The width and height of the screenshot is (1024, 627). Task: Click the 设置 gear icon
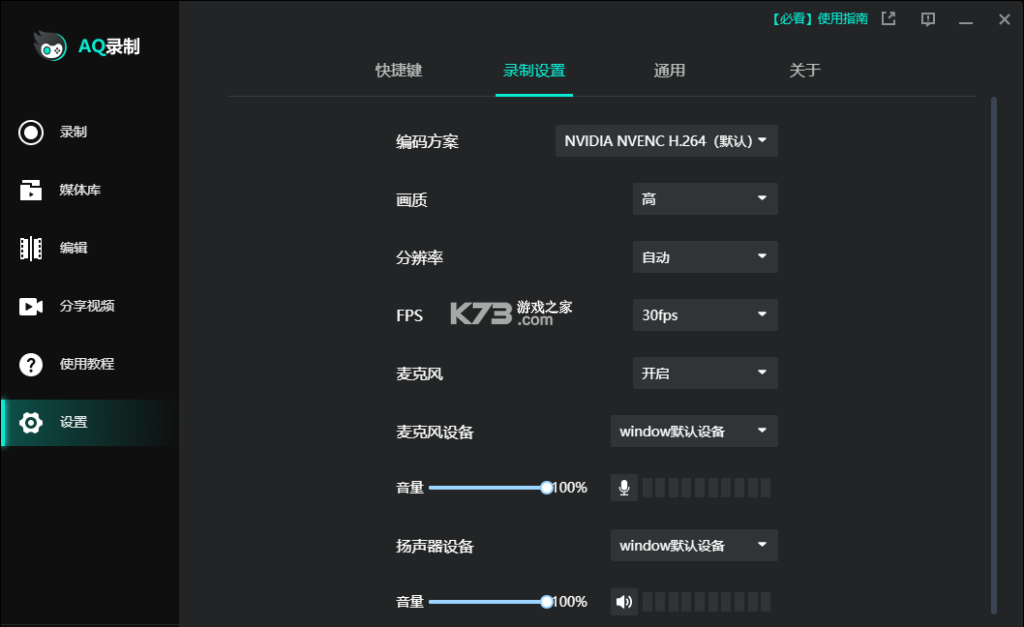[31, 423]
